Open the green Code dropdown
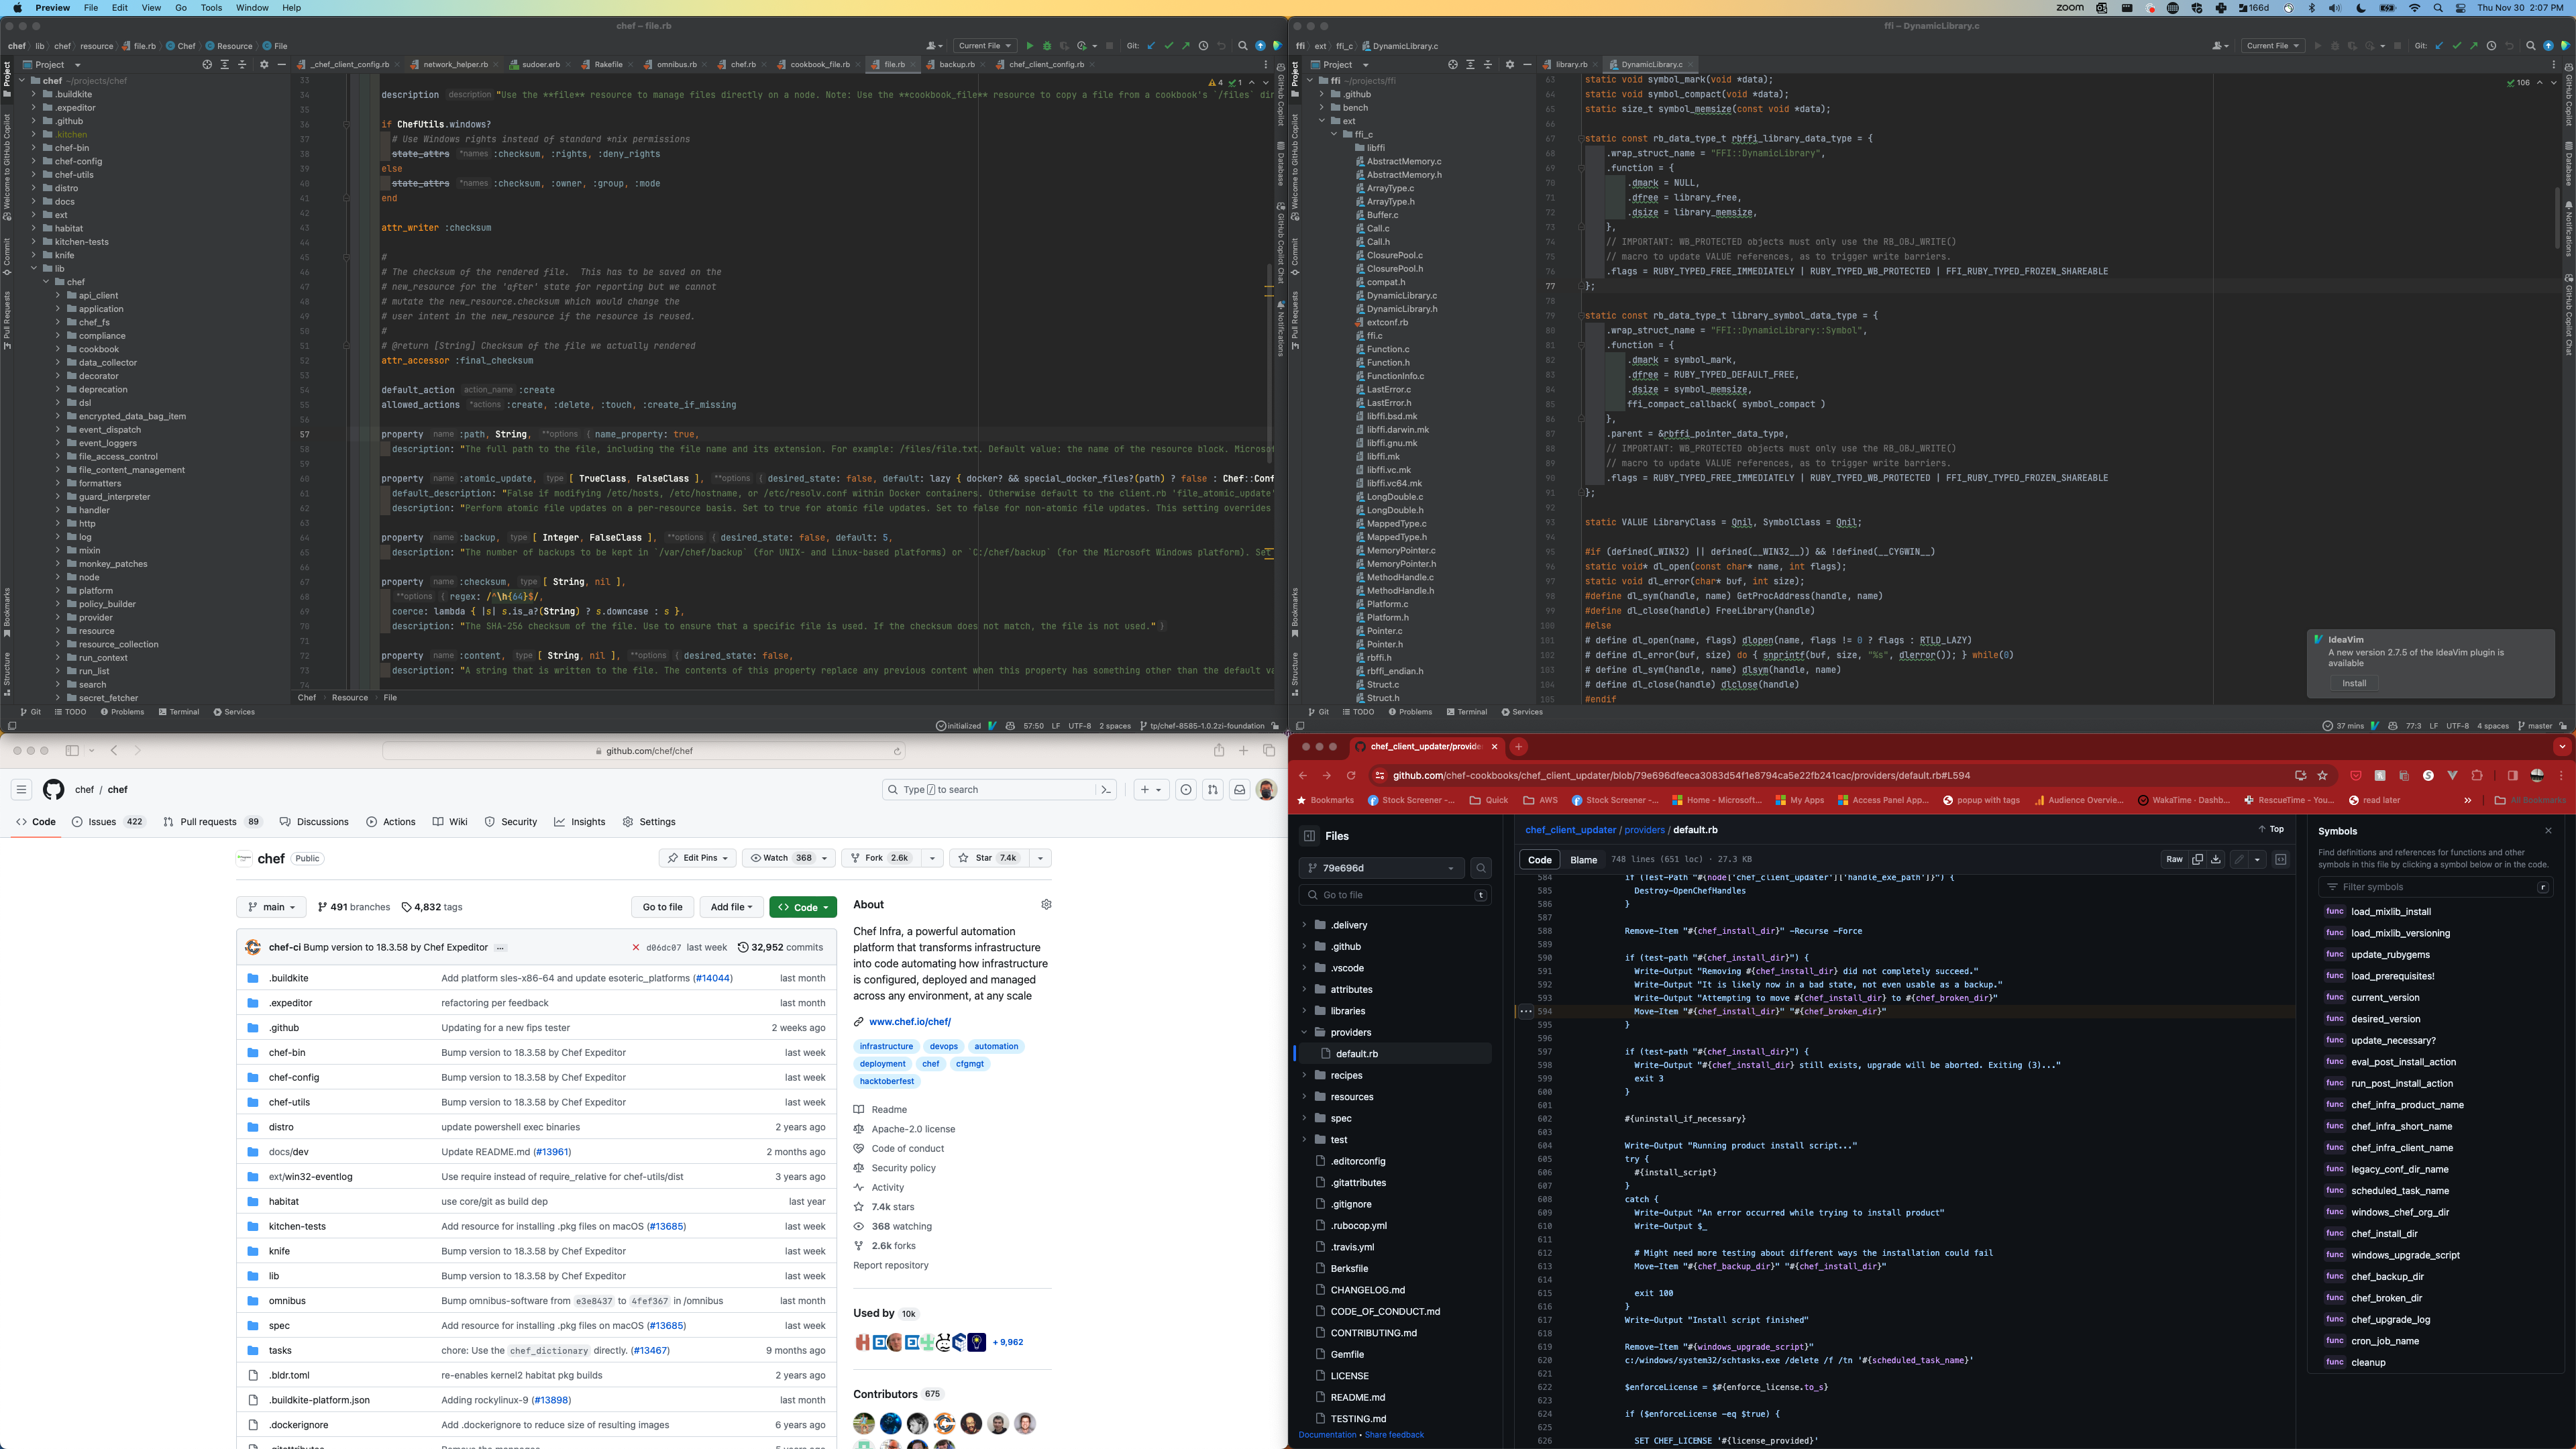The image size is (2576, 1449). pos(802,907)
